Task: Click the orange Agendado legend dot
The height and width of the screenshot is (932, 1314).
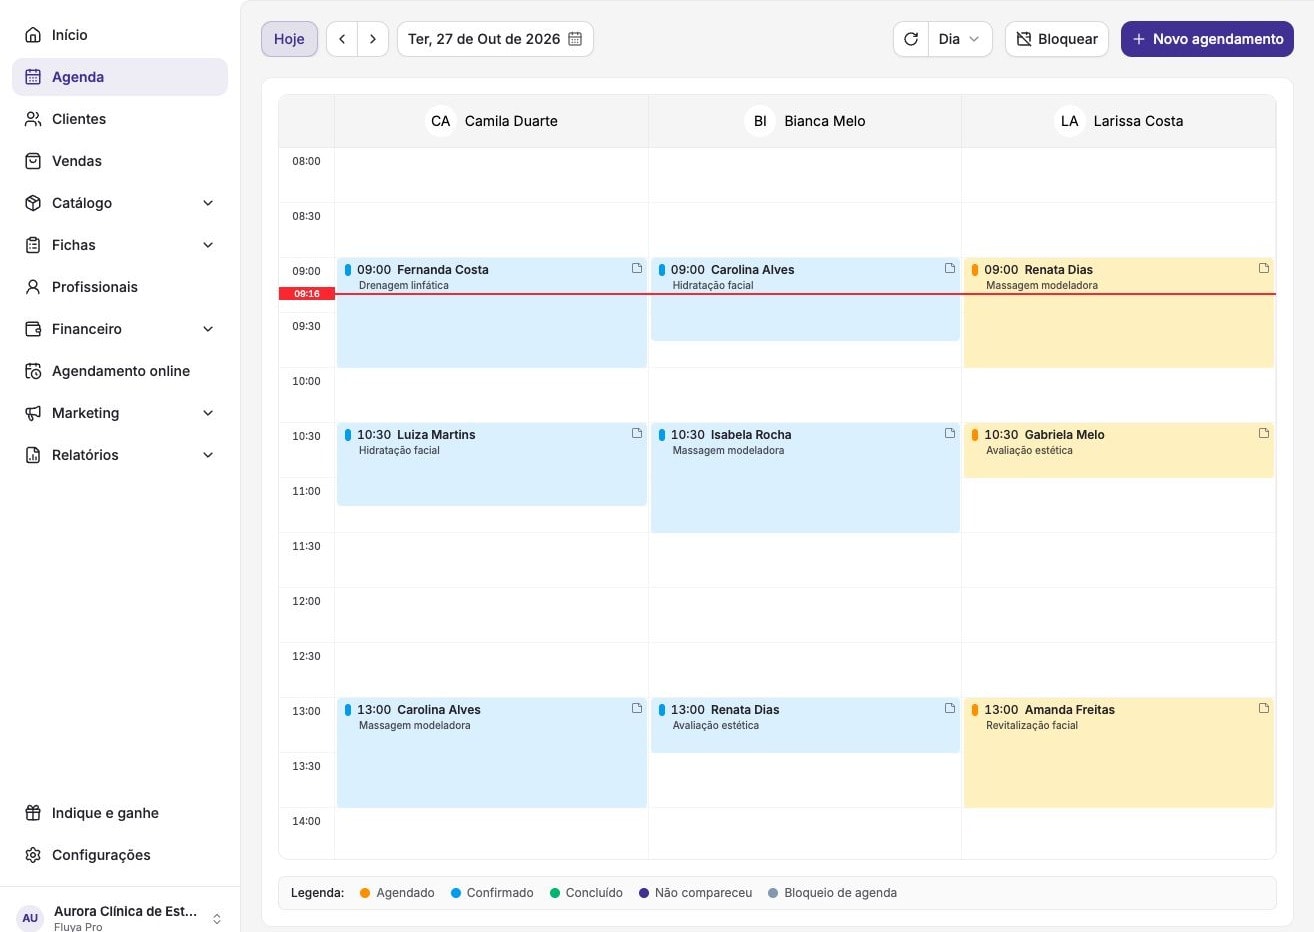Action: point(365,893)
